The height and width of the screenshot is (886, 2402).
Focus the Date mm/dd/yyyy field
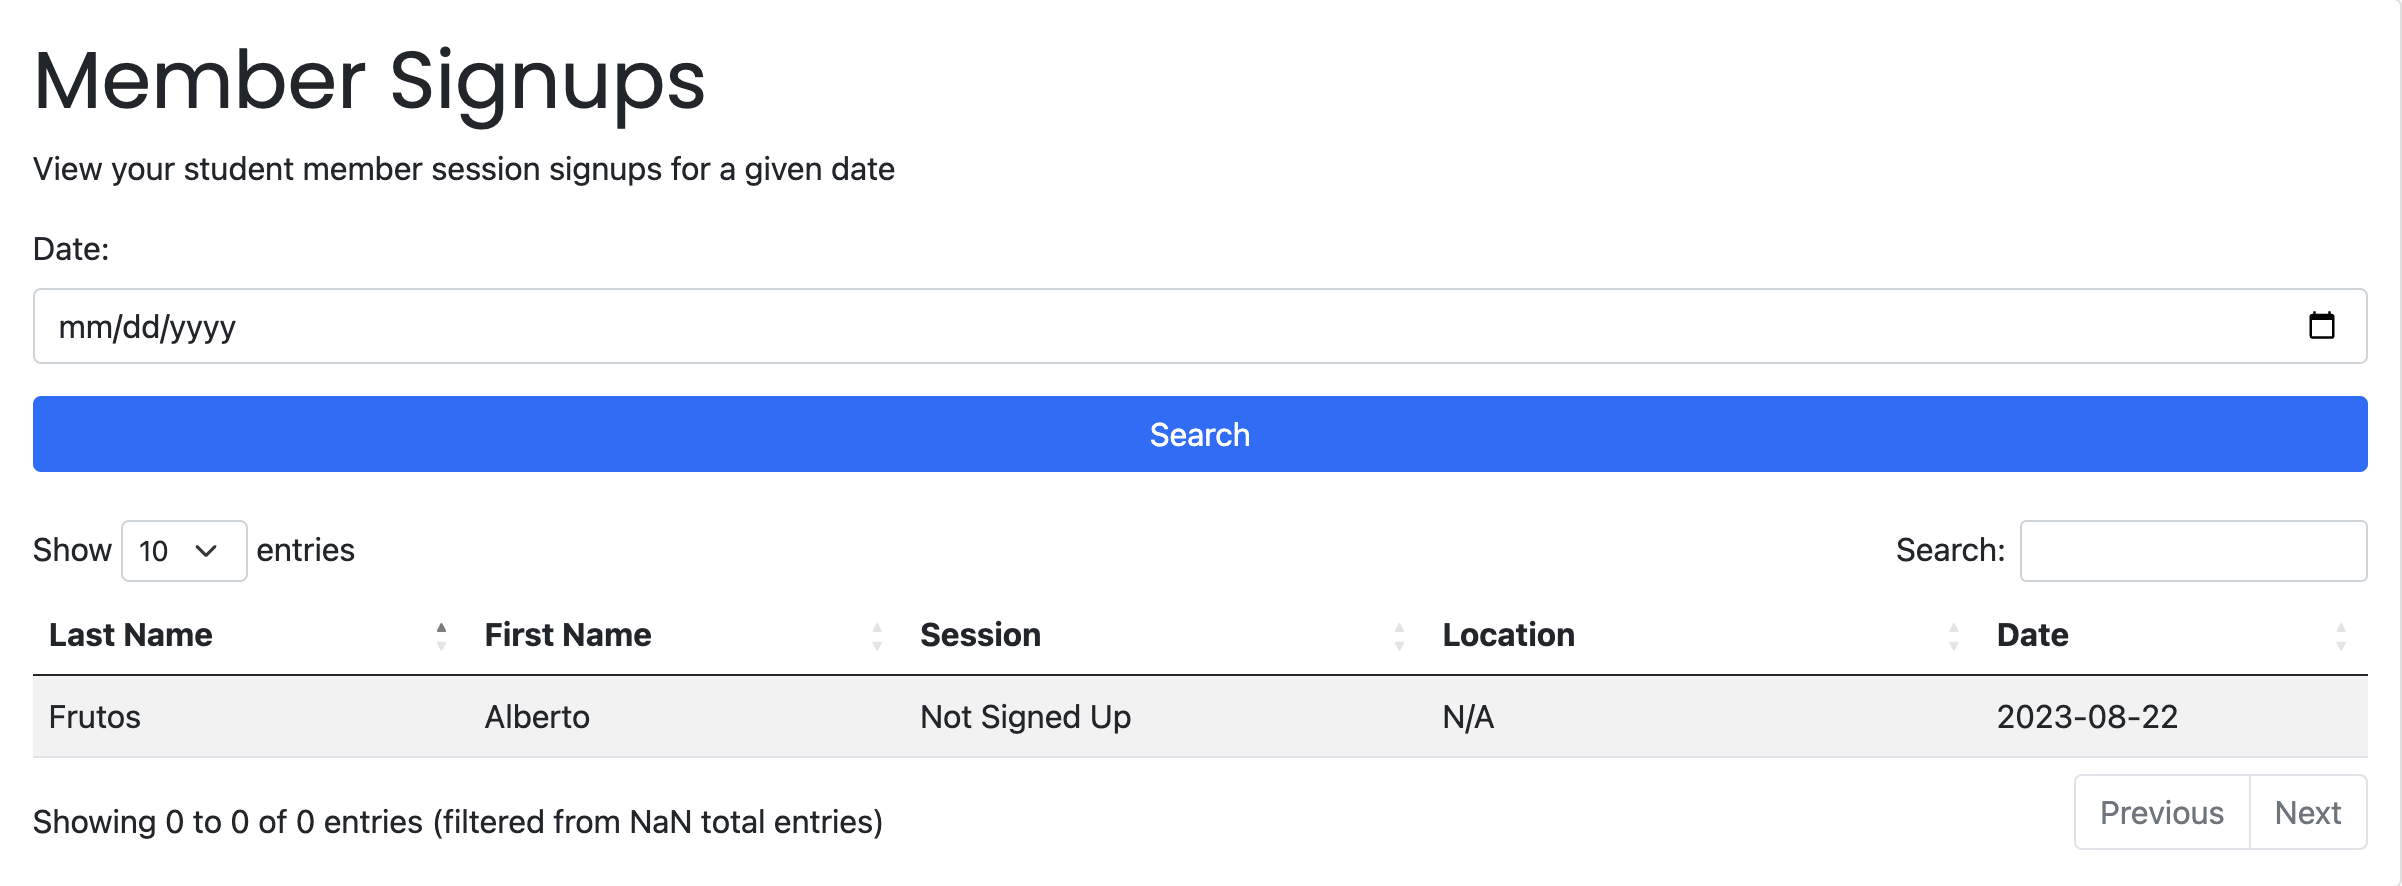(1200, 326)
